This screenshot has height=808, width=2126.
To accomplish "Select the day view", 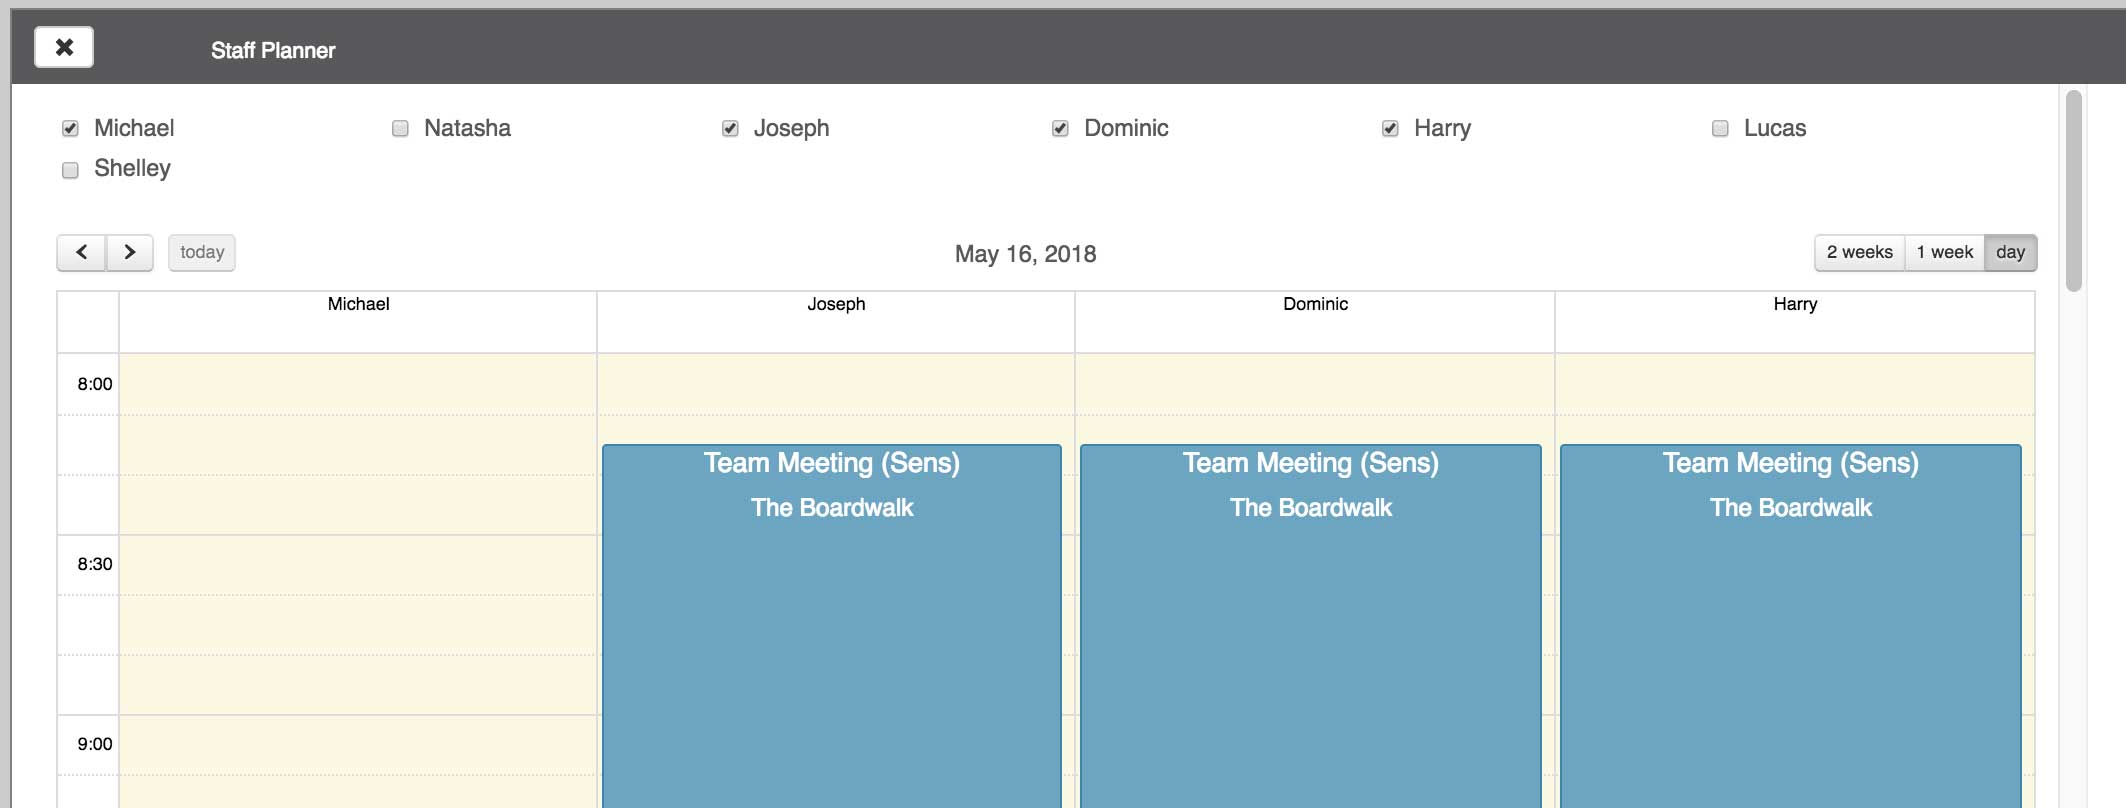I will click(2010, 253).
